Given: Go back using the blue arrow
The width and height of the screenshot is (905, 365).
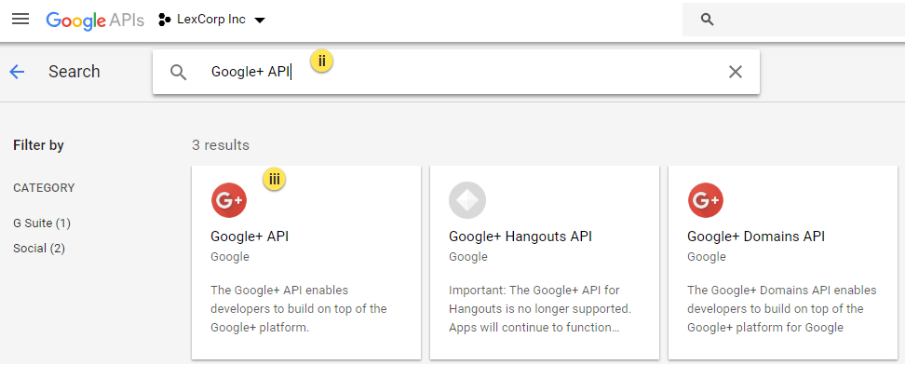Looking at the screenshot, I should pos(17,72).
